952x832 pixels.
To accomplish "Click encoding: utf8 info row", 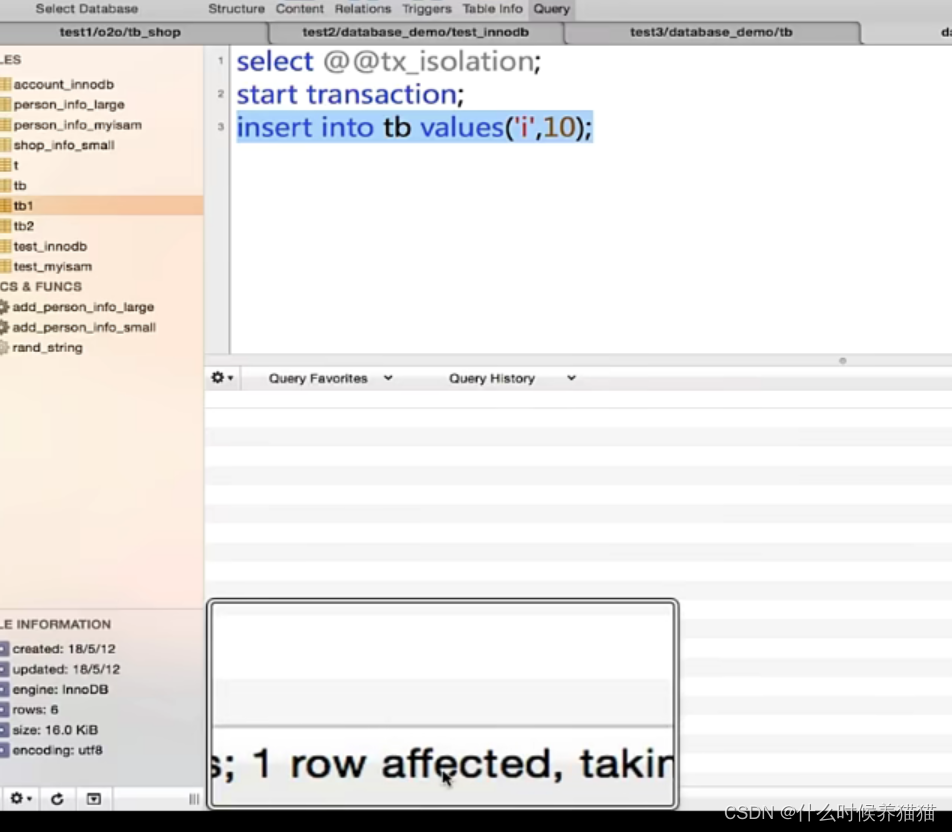I will 57,750.
